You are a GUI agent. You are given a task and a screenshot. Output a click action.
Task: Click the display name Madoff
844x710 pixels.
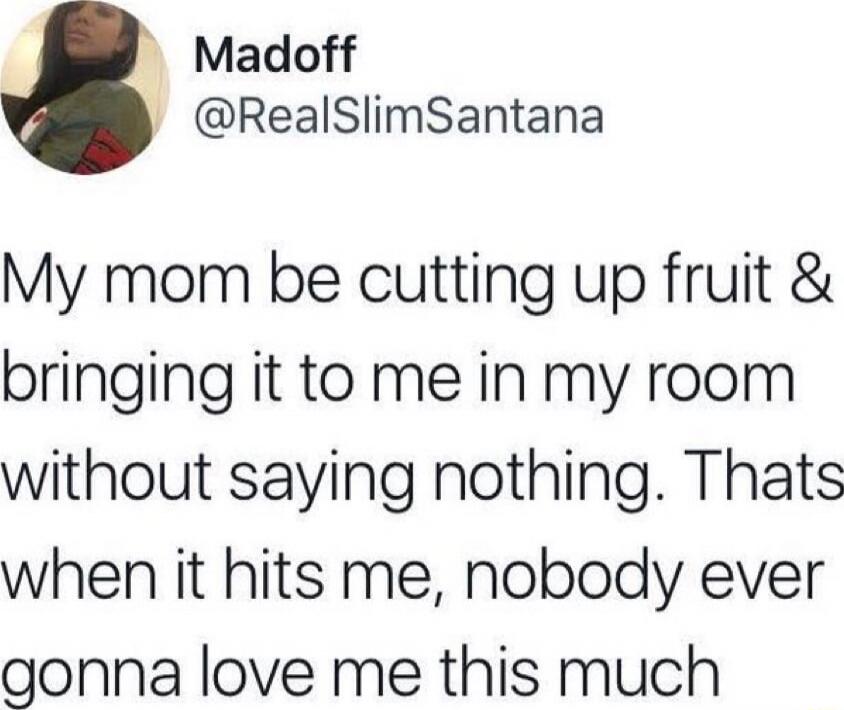[275, 54]
